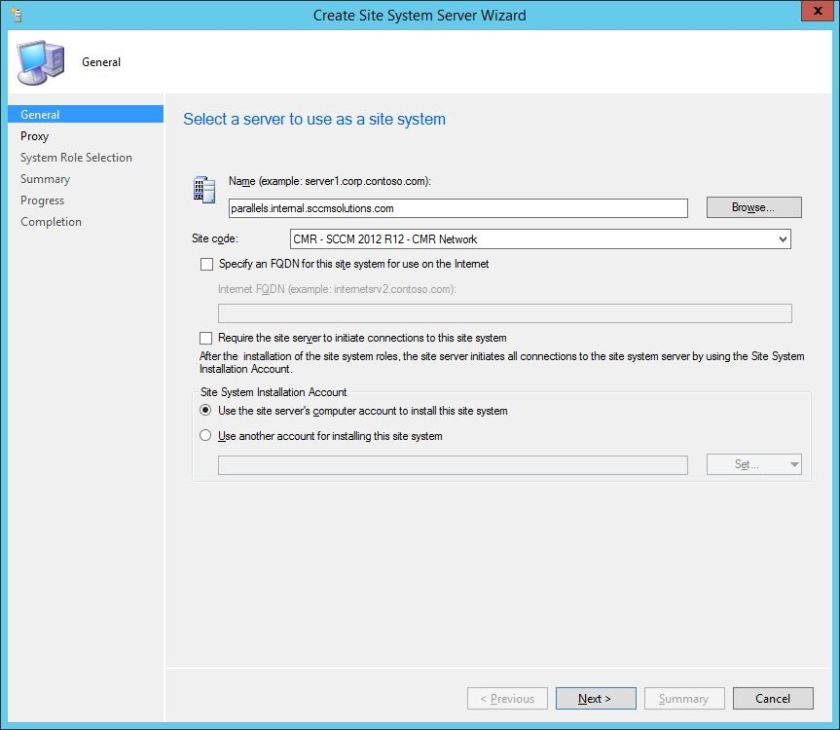840x730 pixels.
Task: Enable the Specify an FQDN checkbox
Action: pos(207,264)
